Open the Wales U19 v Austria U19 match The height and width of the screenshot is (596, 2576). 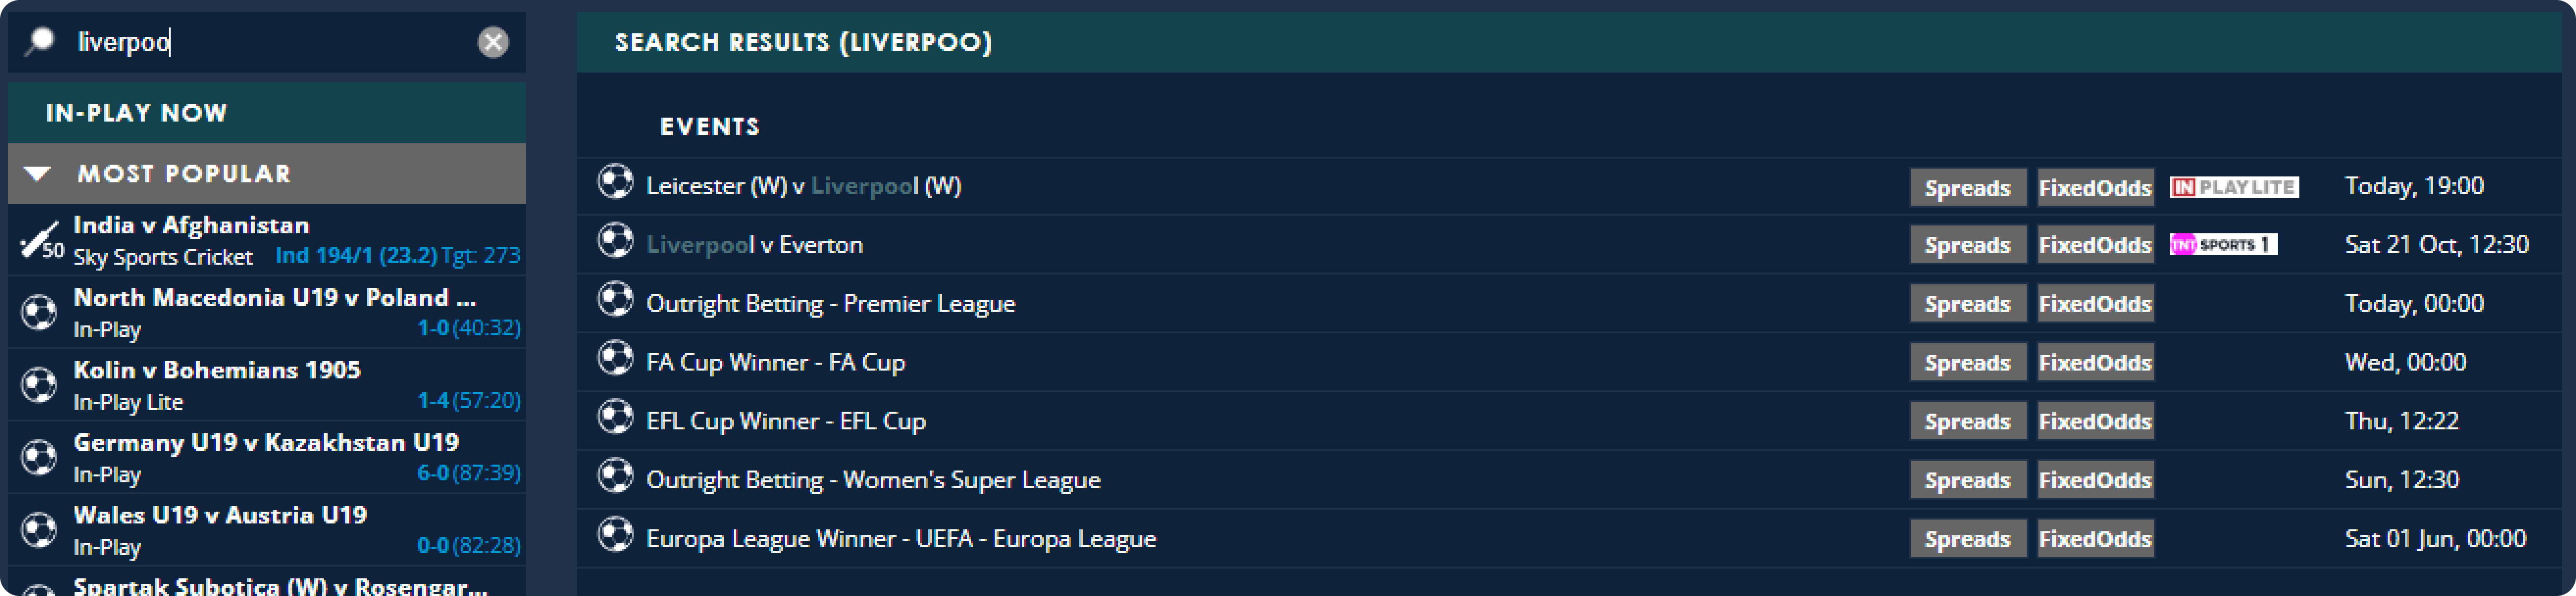[220, 516]
